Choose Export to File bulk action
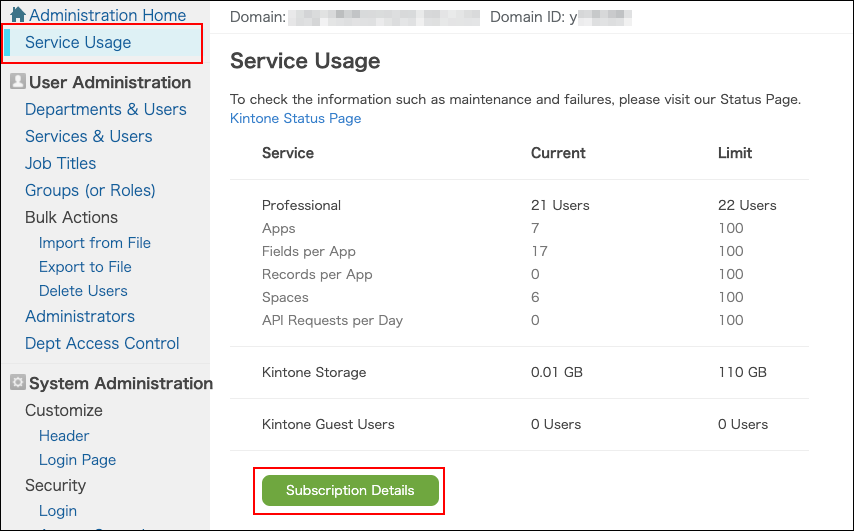The width and height of the screenshot is (854, 531). click(x=85, y=267)
